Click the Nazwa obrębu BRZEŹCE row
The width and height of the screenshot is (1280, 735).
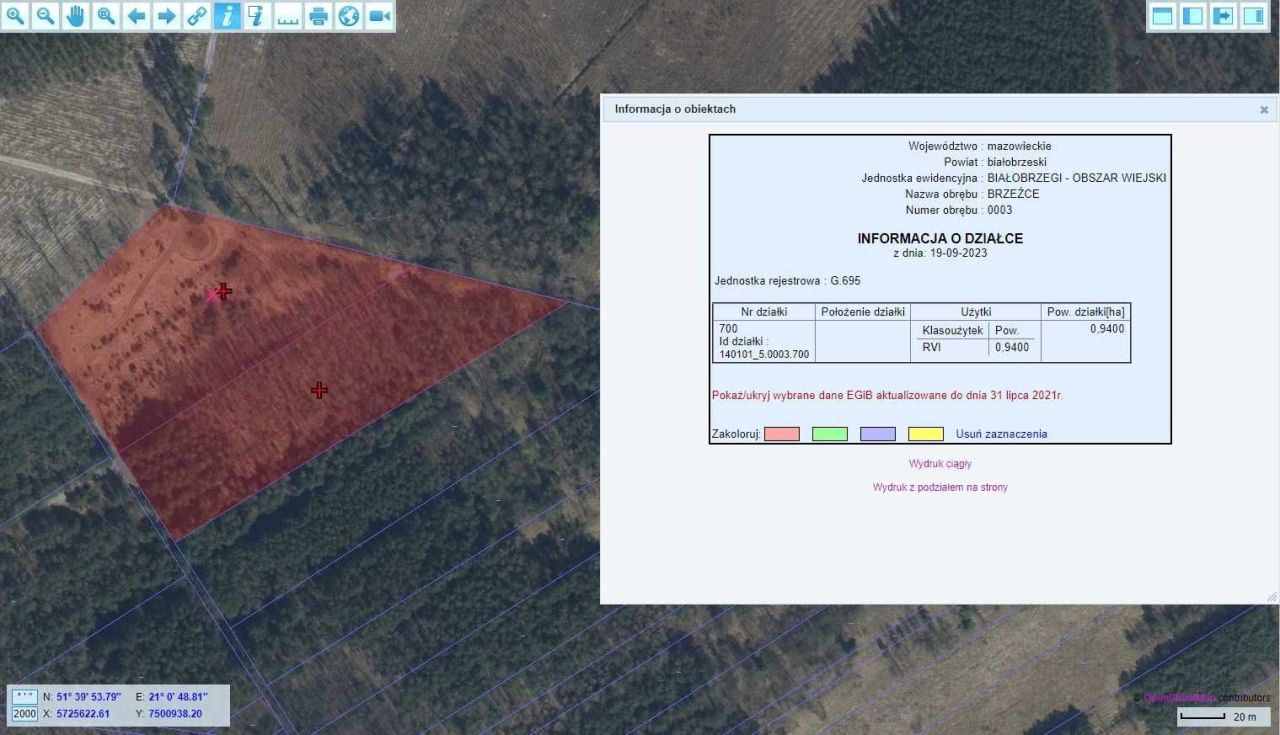coord(972,194)
